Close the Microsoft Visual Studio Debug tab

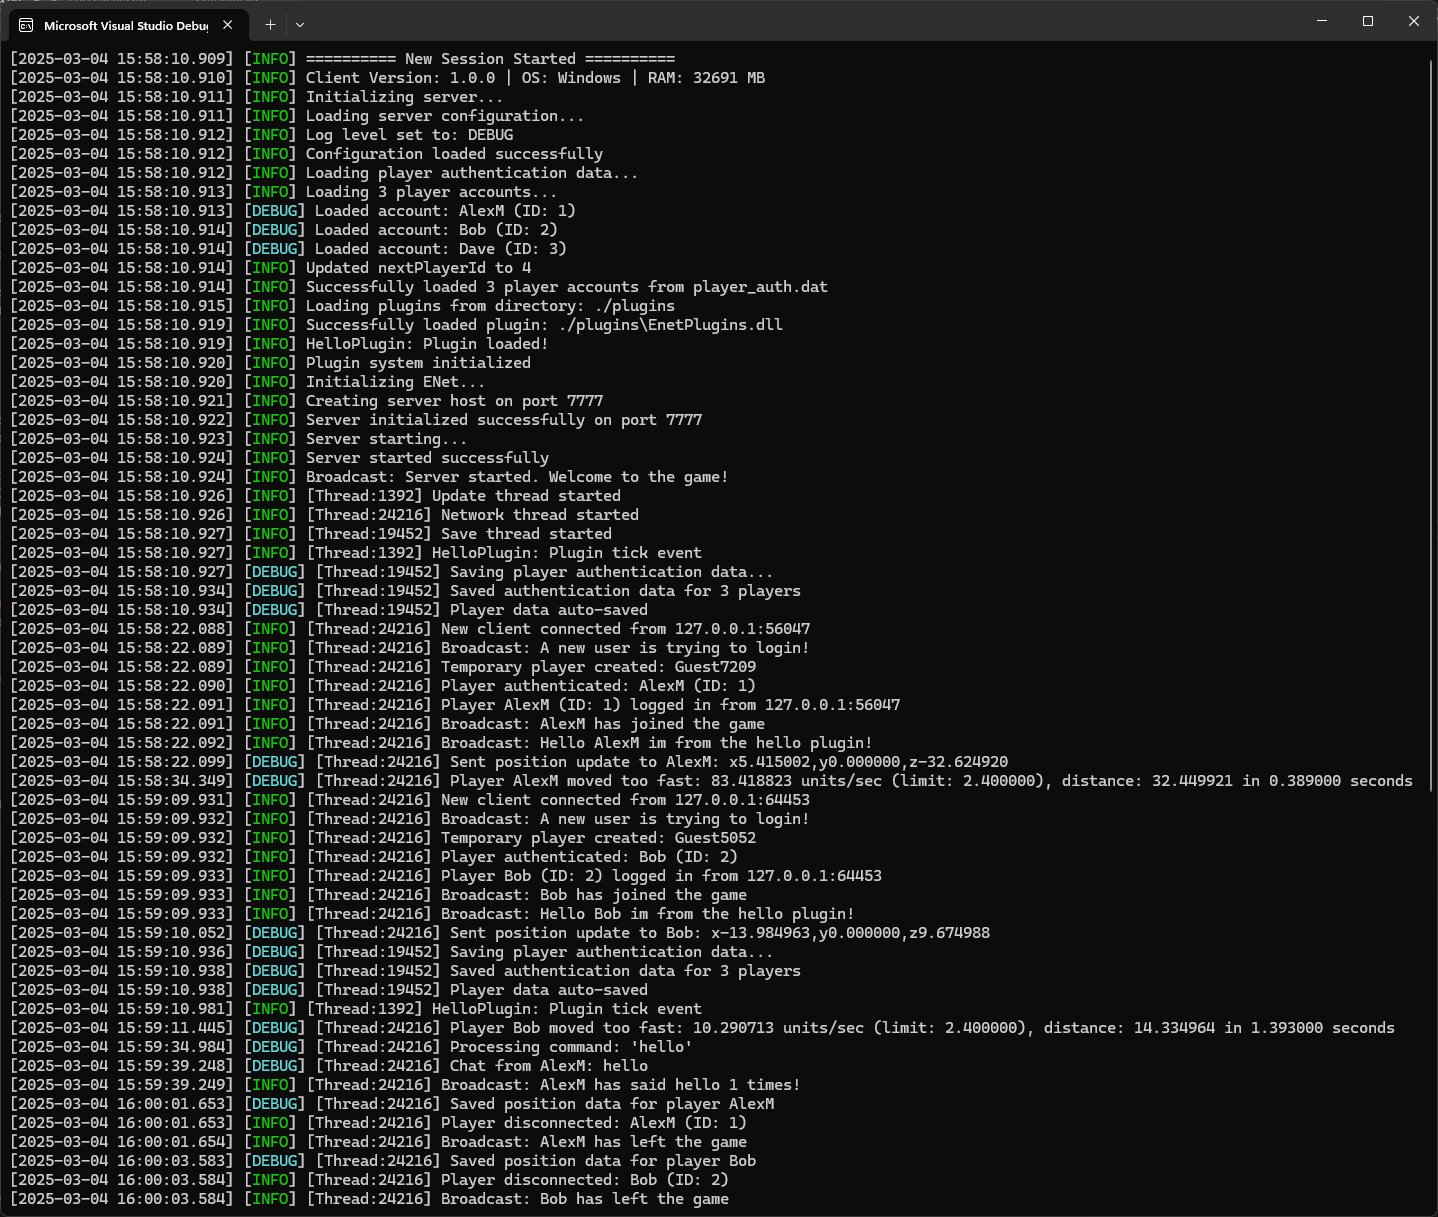[x=228, y=25]
